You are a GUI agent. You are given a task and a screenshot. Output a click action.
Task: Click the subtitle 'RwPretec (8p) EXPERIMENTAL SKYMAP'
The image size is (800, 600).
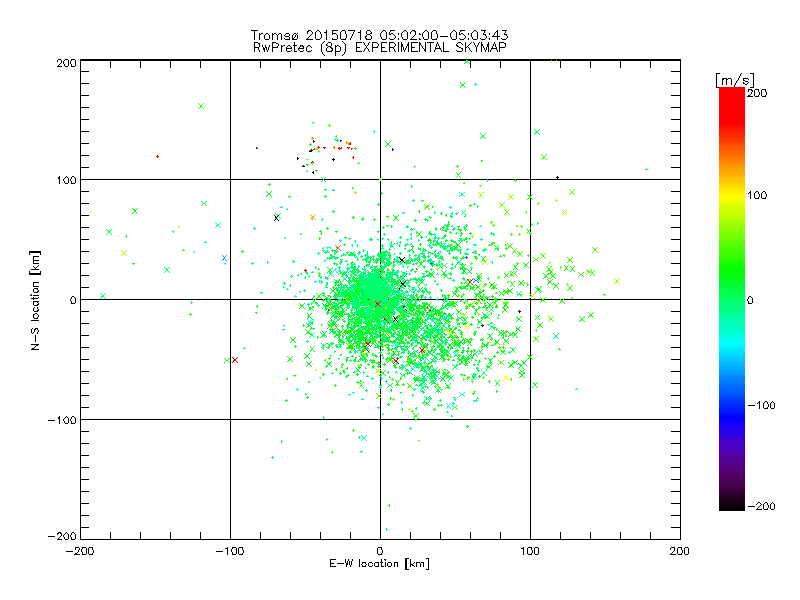point(379,48)
